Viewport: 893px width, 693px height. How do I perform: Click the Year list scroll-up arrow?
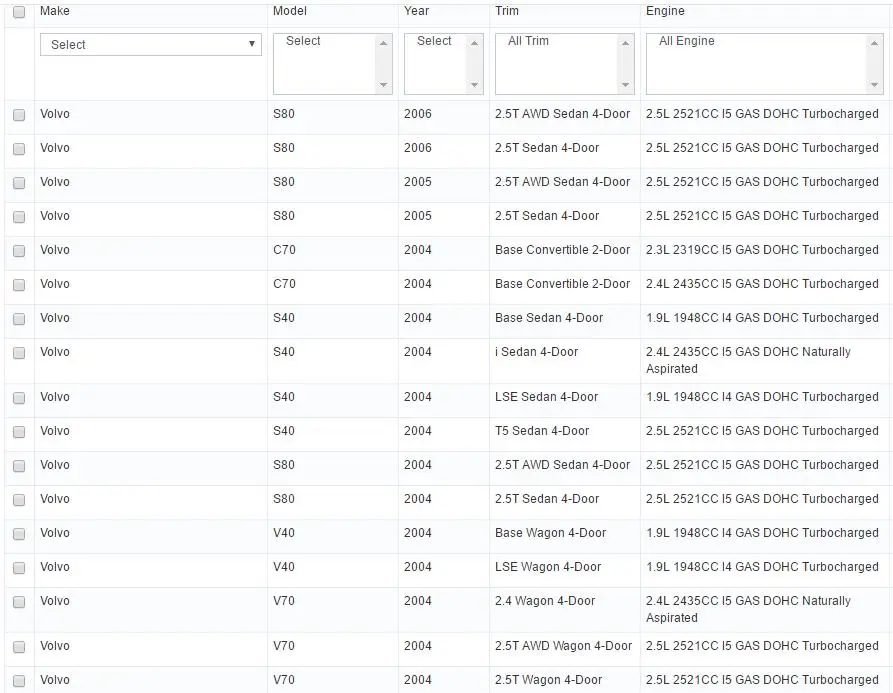(x=474, y=43)
